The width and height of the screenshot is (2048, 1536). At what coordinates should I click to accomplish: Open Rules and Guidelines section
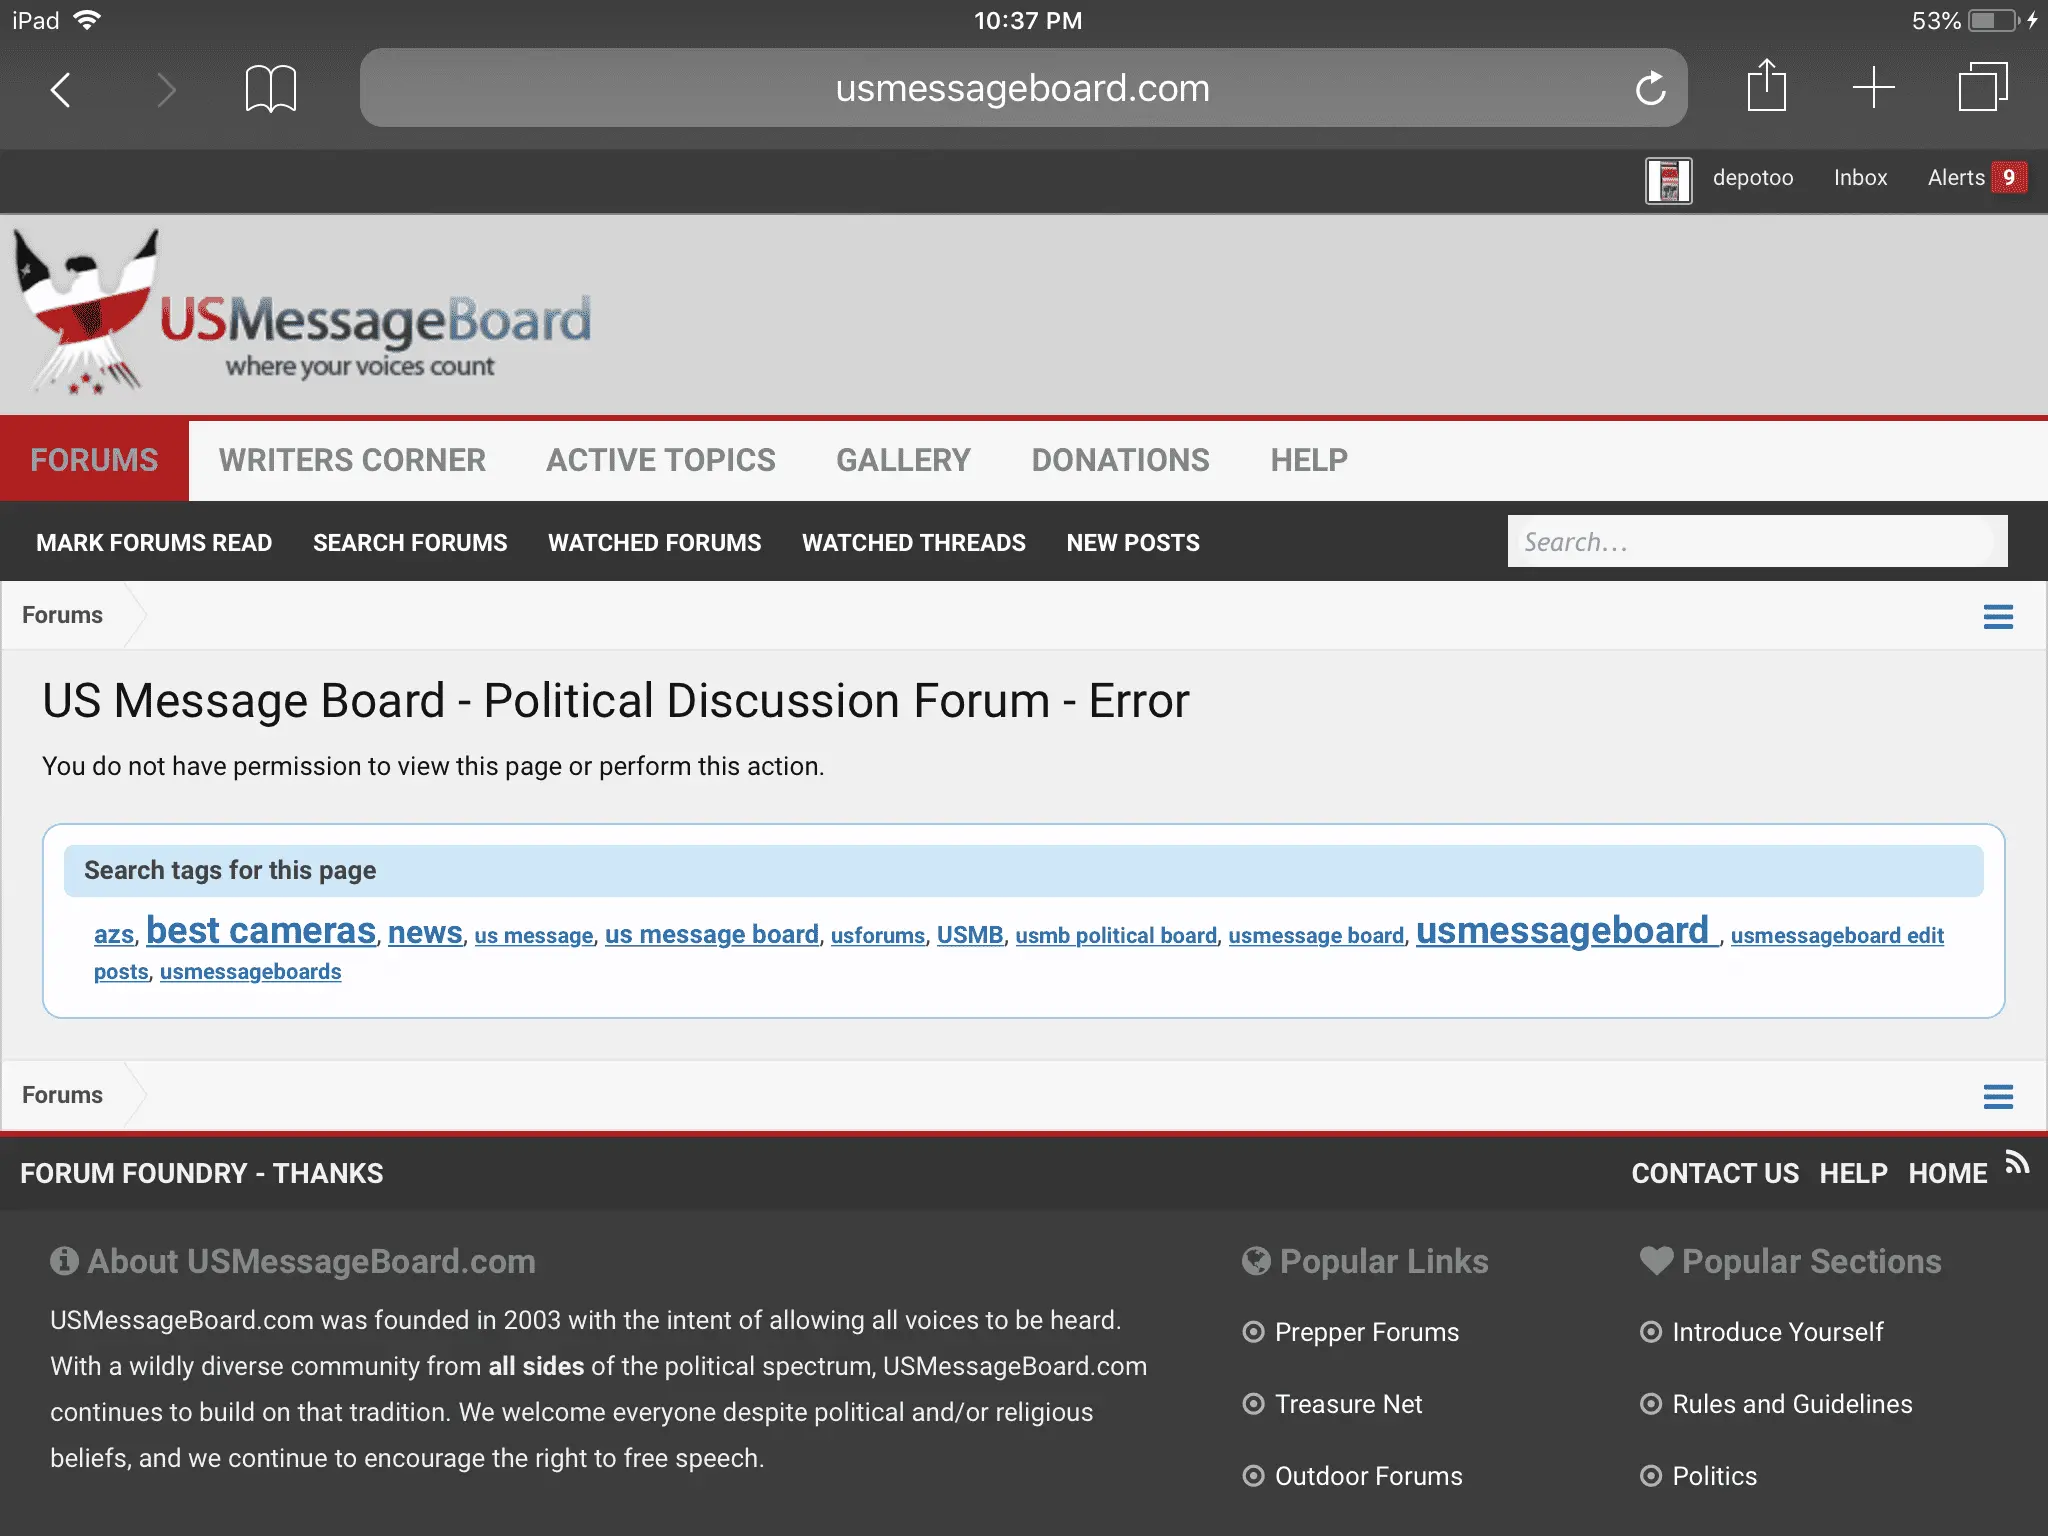point(1792,1404)
